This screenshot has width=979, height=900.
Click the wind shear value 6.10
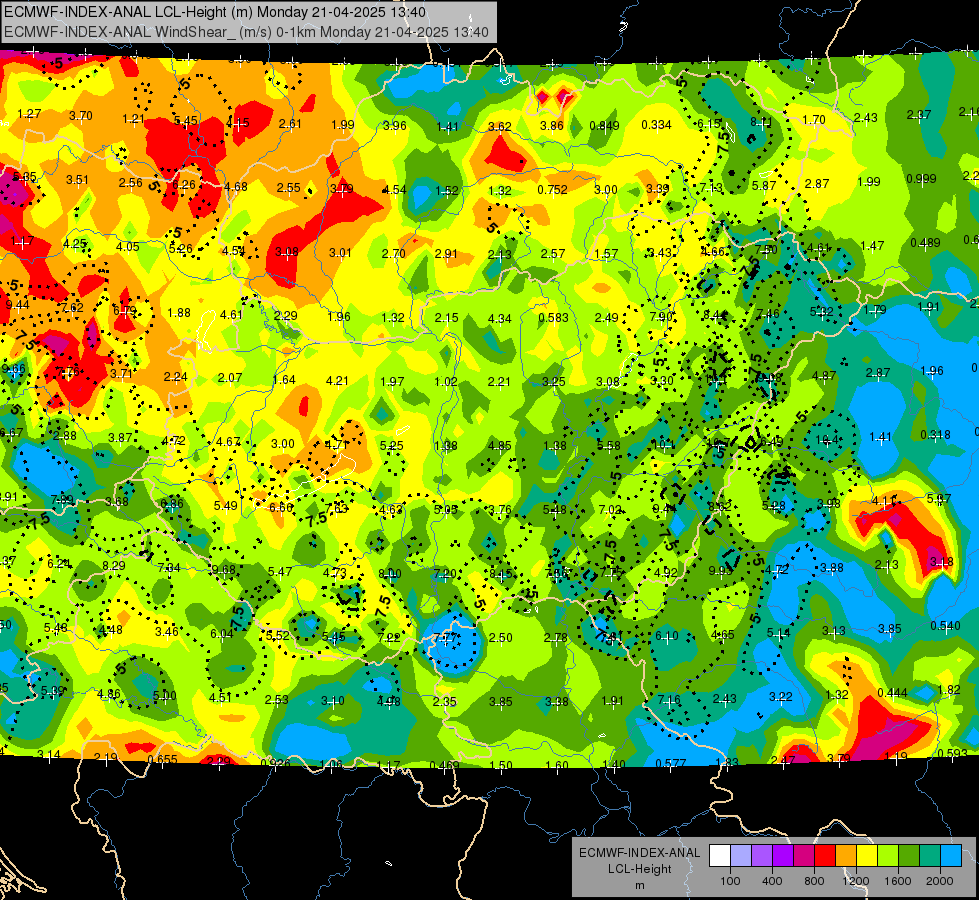[666, 636]
